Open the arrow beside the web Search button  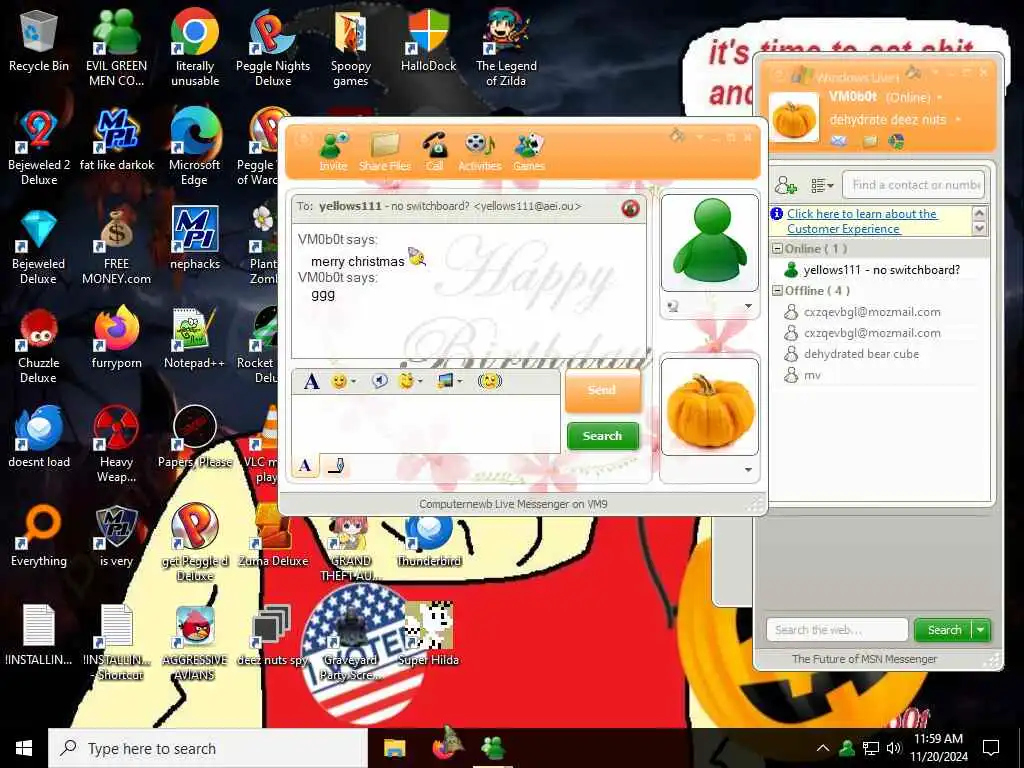[x=981, y=630]
